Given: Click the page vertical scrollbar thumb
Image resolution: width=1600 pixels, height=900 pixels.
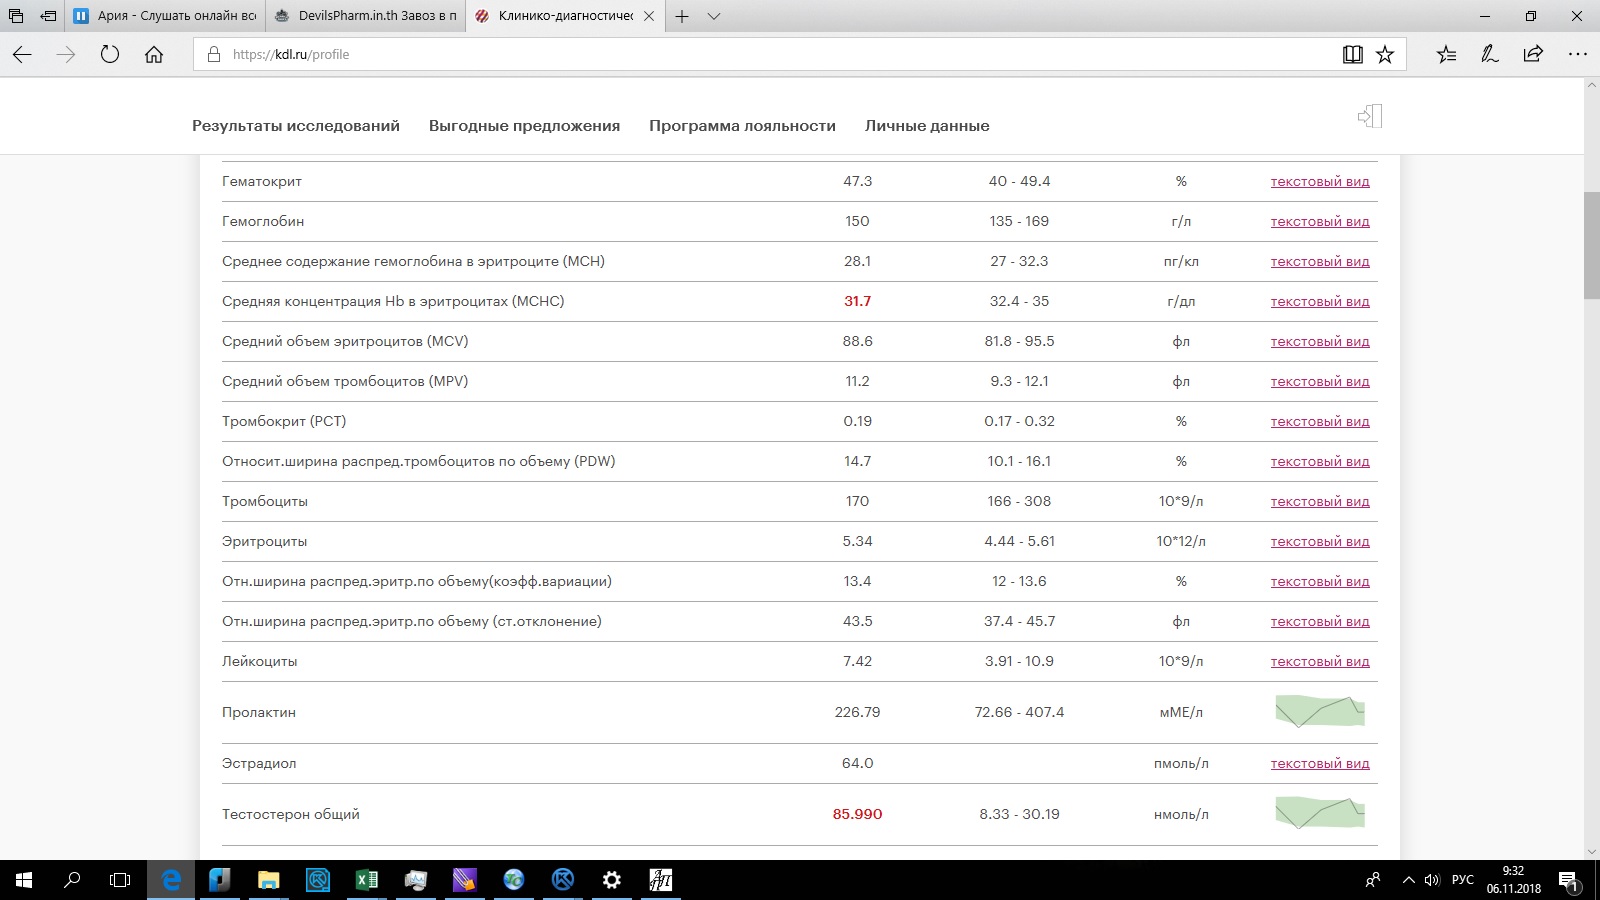Looking at the screenshot, I should coord(1592,245).
